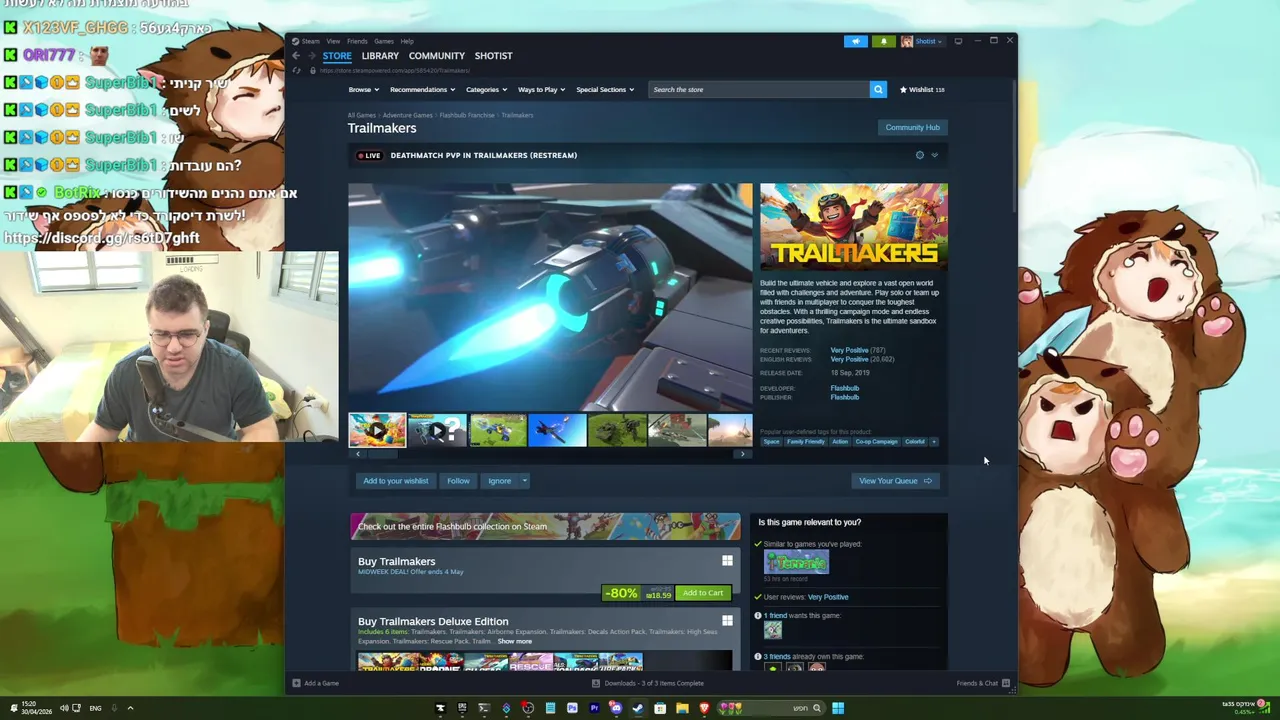Click into the Search the store field
The image size is (1280, 720).
tap(758, 89)
